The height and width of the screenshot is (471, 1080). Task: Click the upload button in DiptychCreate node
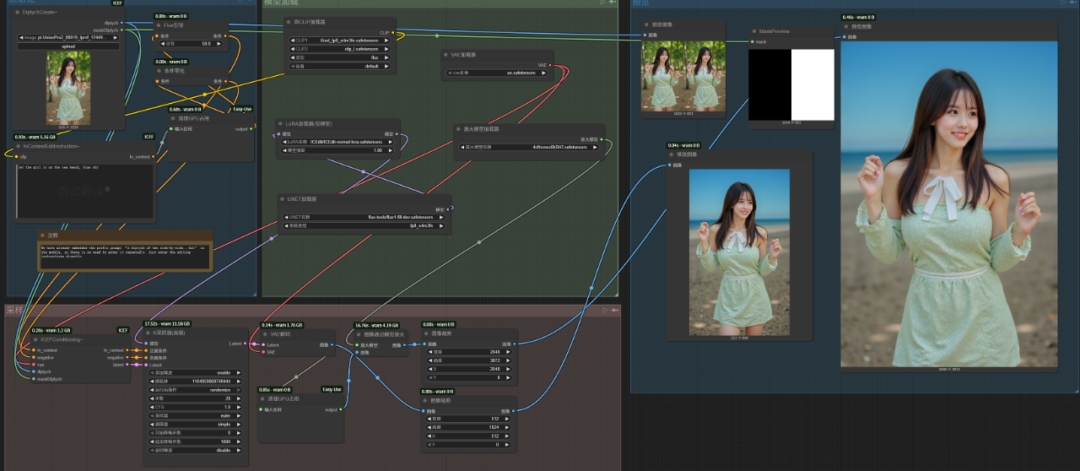click(x=68, y=46)
